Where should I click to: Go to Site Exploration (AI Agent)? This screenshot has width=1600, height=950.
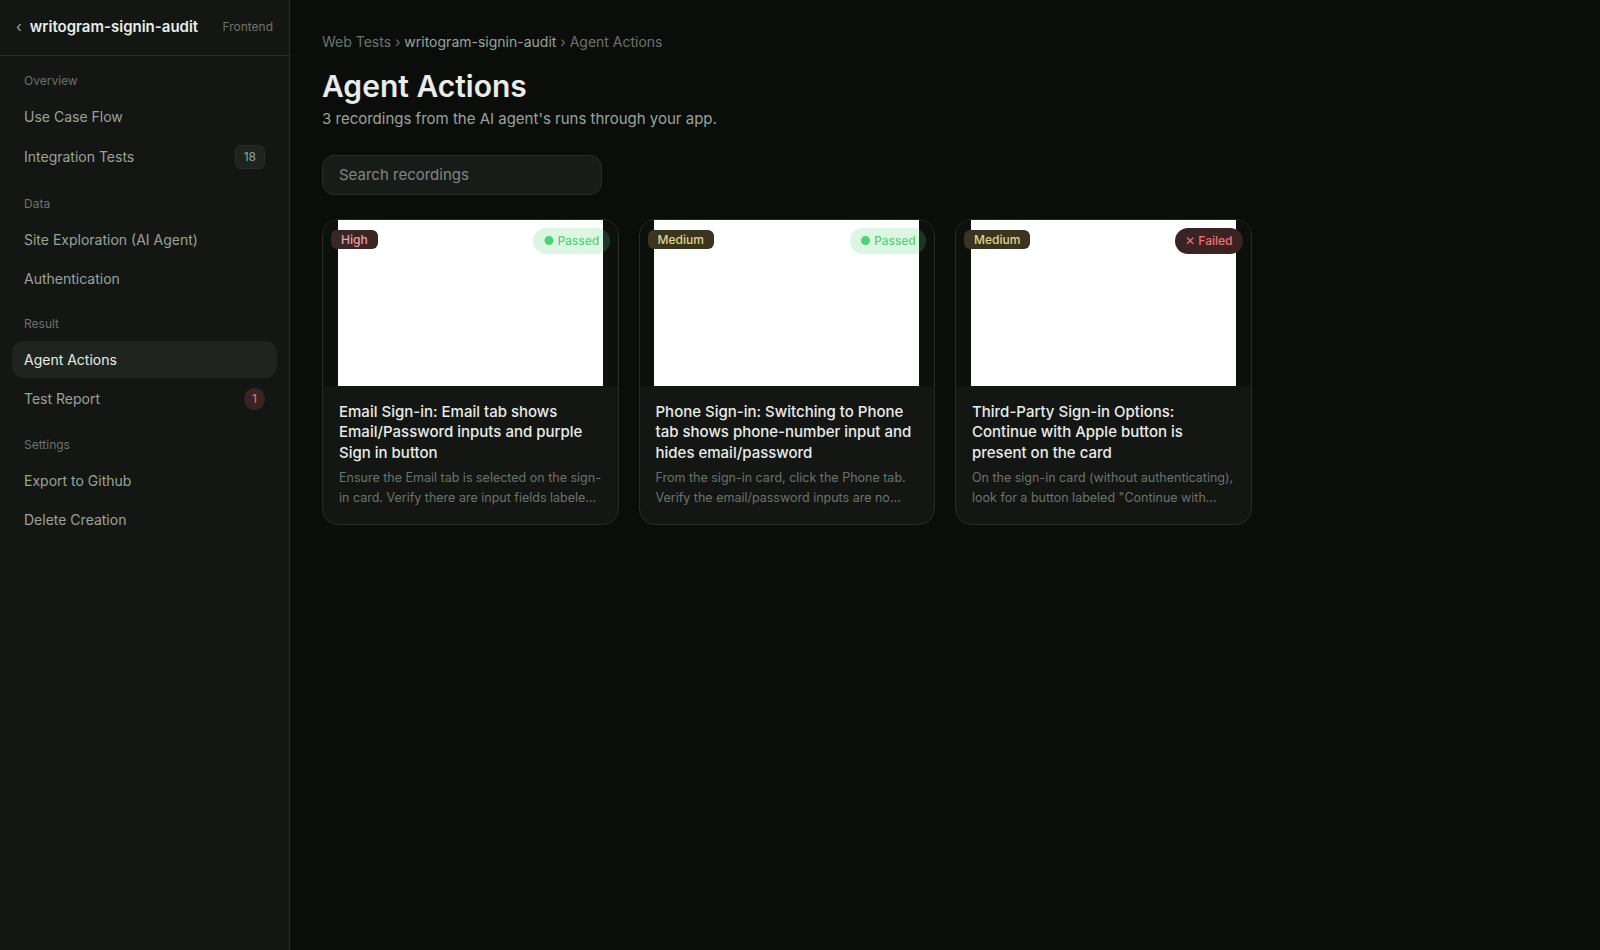coord(144,240)
